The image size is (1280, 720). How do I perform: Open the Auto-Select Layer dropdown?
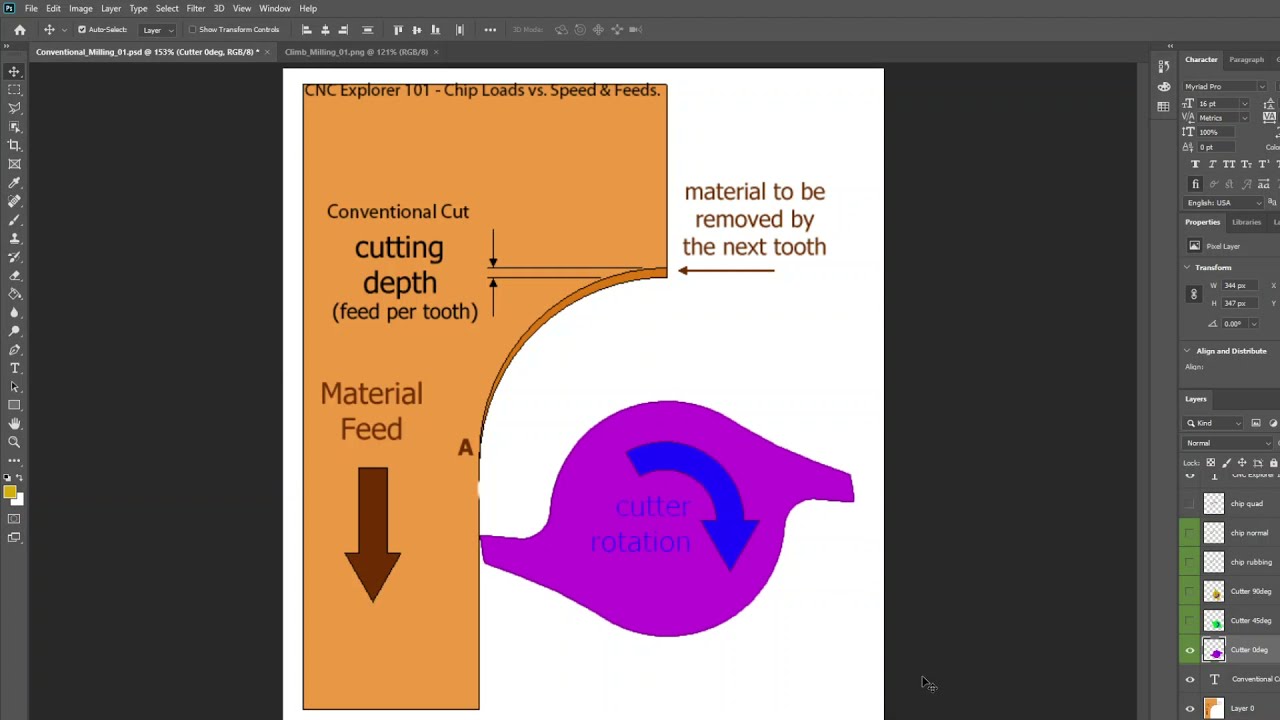[x=159, y=30]
